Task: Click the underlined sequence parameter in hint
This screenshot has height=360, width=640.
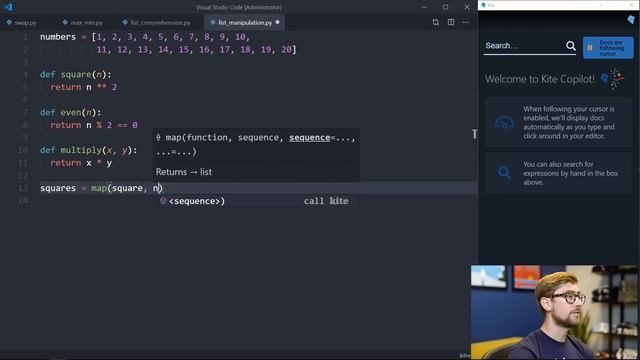Action: click(x=309, y=138)
